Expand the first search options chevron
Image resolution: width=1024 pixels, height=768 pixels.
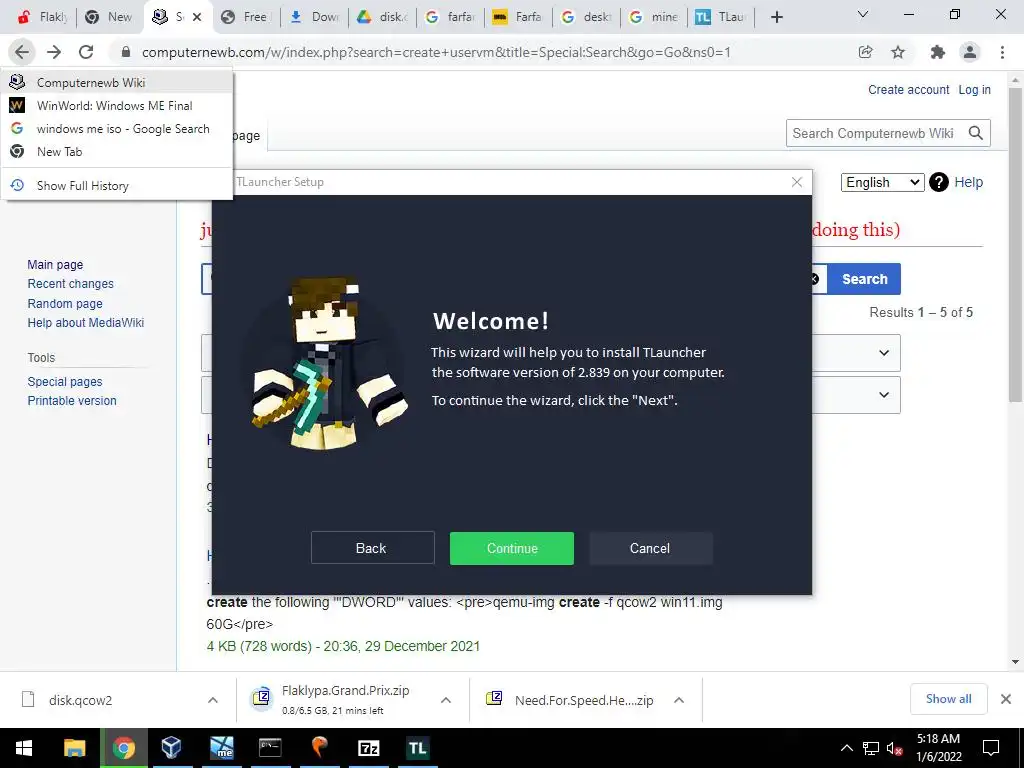click(x=884, y=353)
